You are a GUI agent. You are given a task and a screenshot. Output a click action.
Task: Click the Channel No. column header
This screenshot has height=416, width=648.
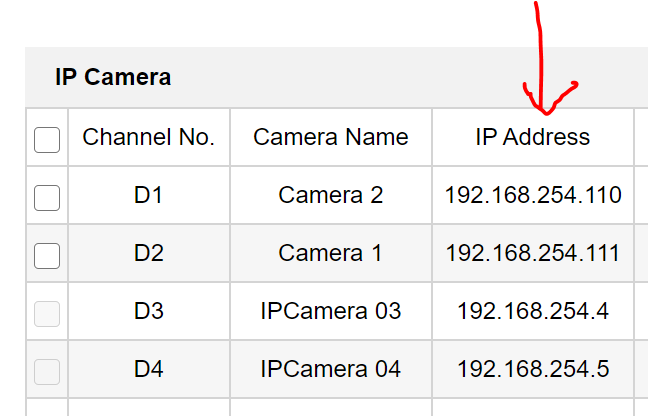149,137
